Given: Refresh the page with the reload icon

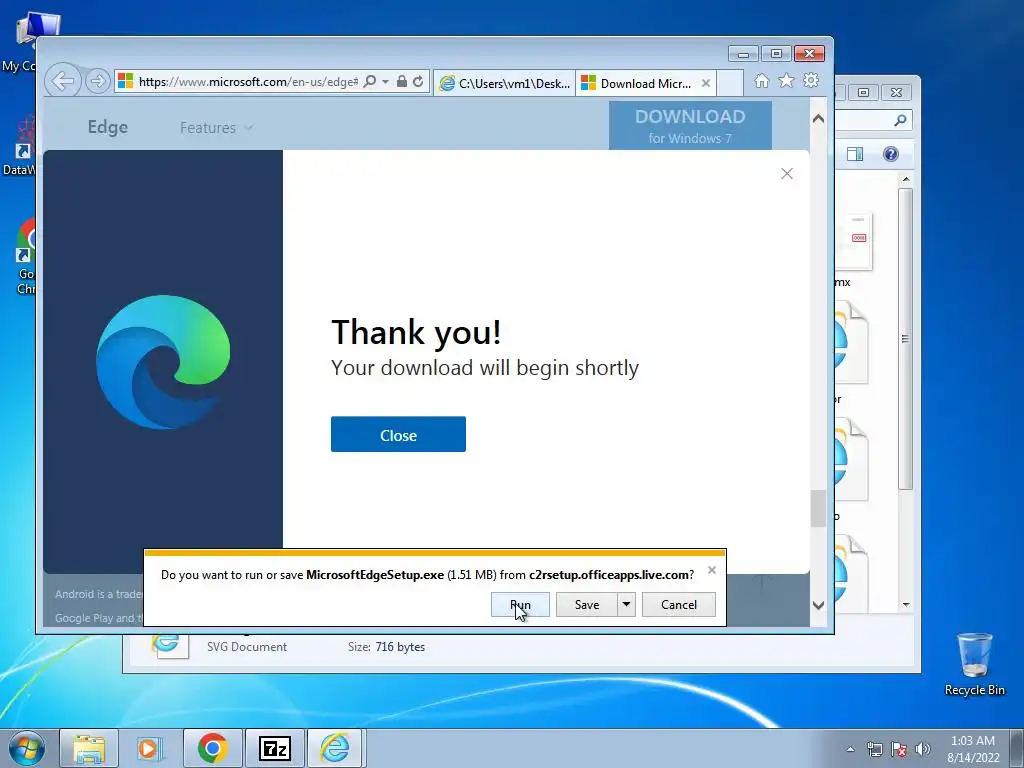Looking at the screenshot, I should coord(418,82).
